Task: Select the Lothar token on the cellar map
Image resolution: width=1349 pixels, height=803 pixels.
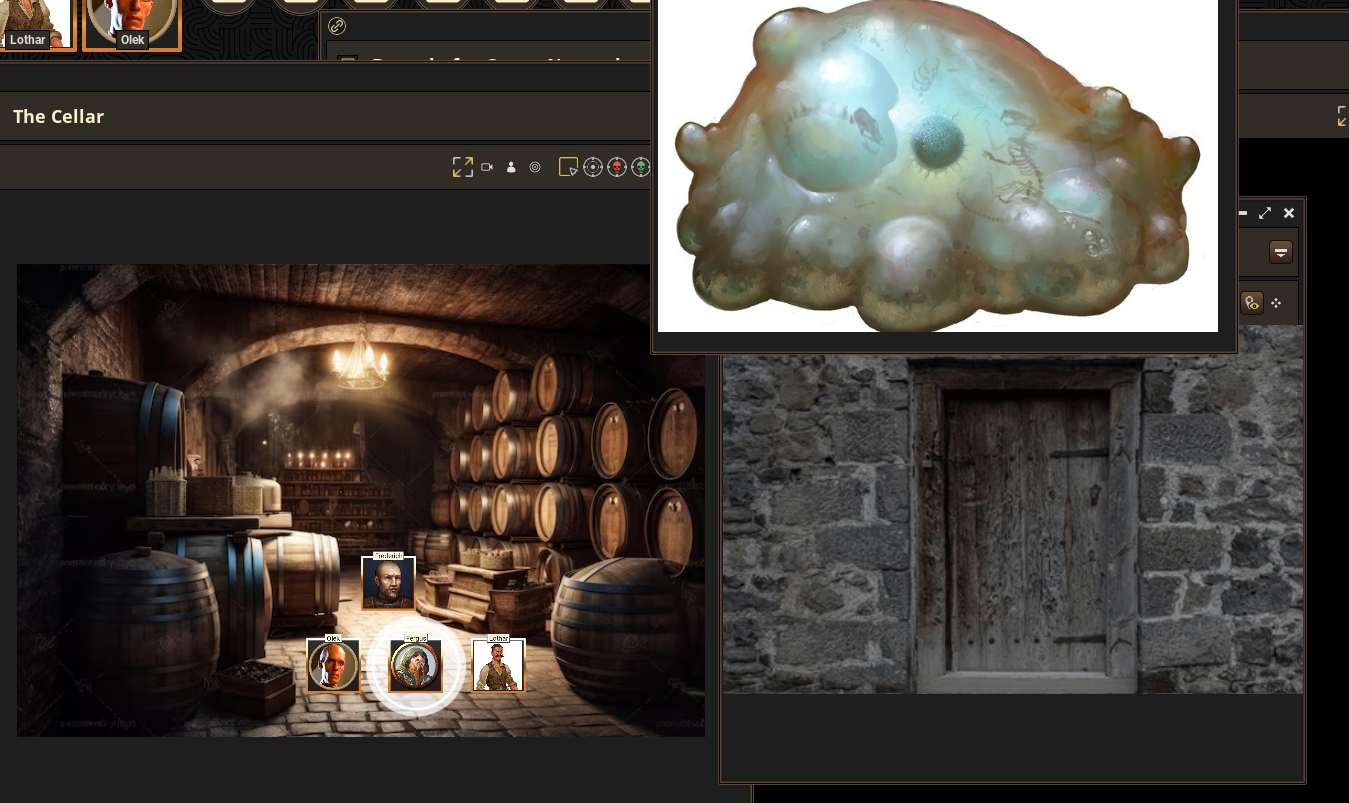Action: point(498,666)
